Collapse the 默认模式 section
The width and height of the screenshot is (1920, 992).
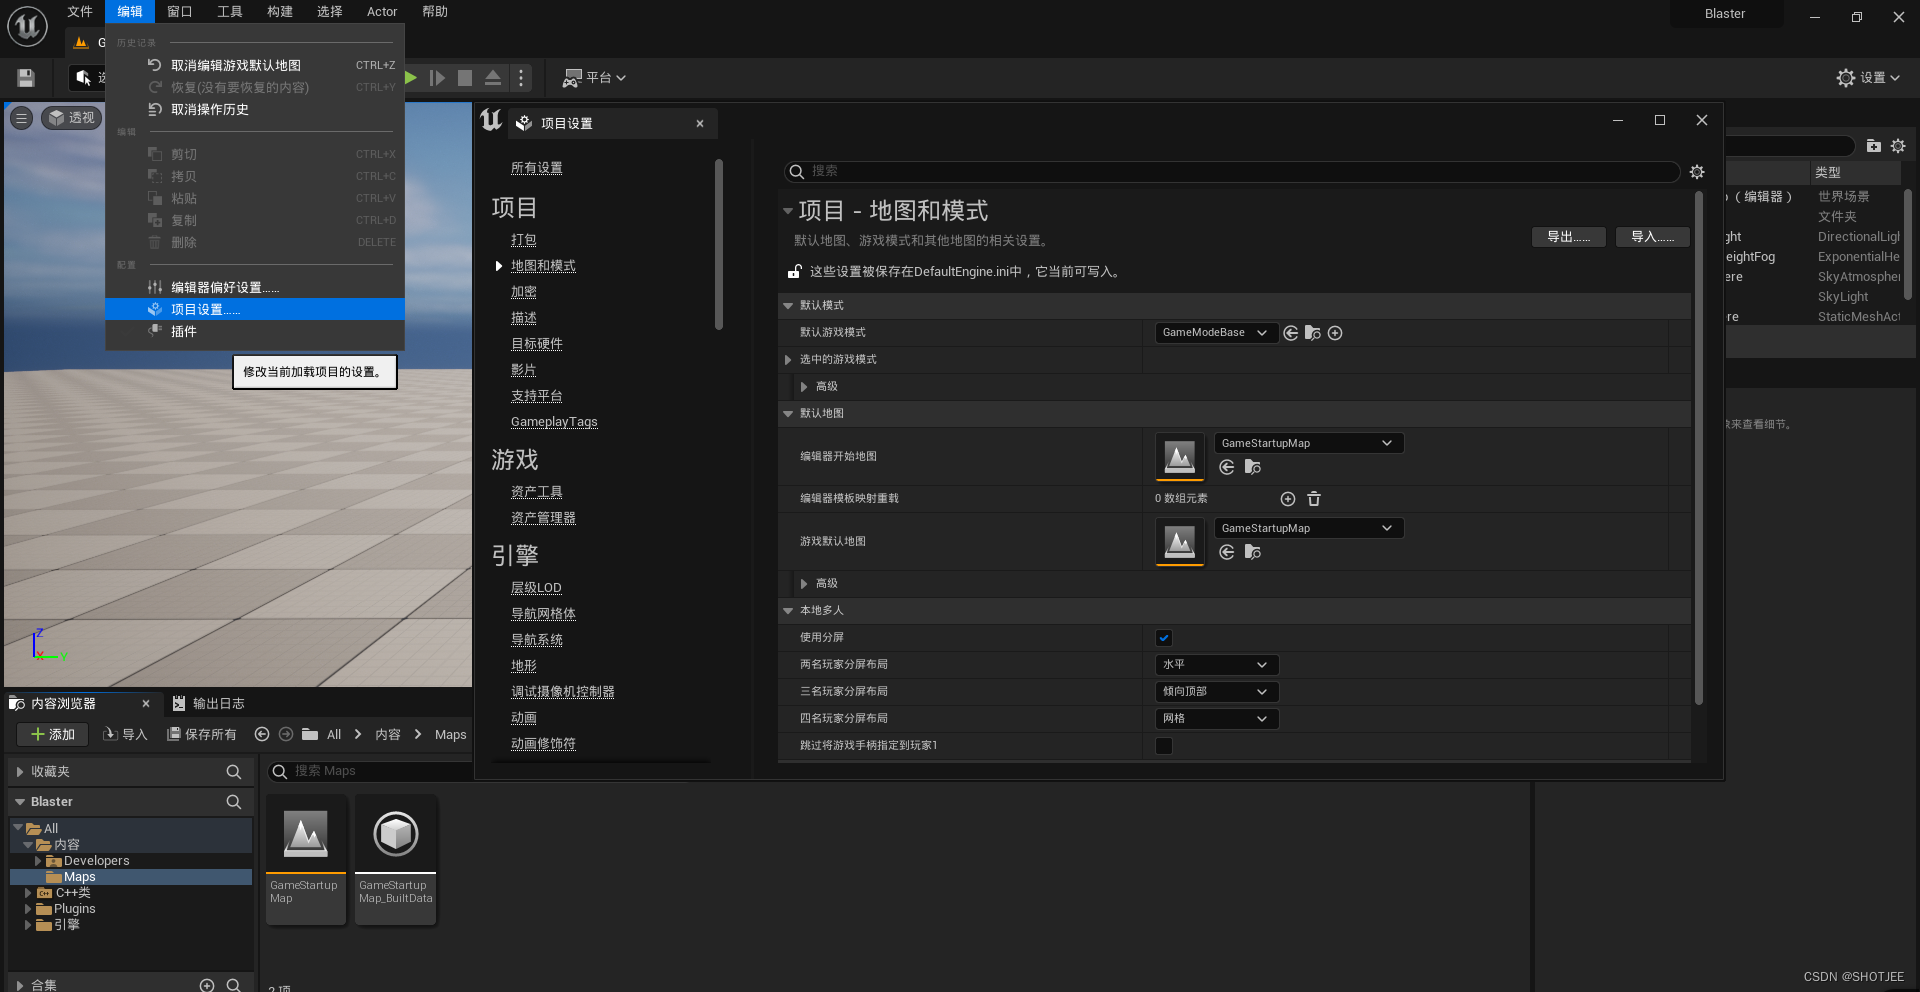point(788,305)
